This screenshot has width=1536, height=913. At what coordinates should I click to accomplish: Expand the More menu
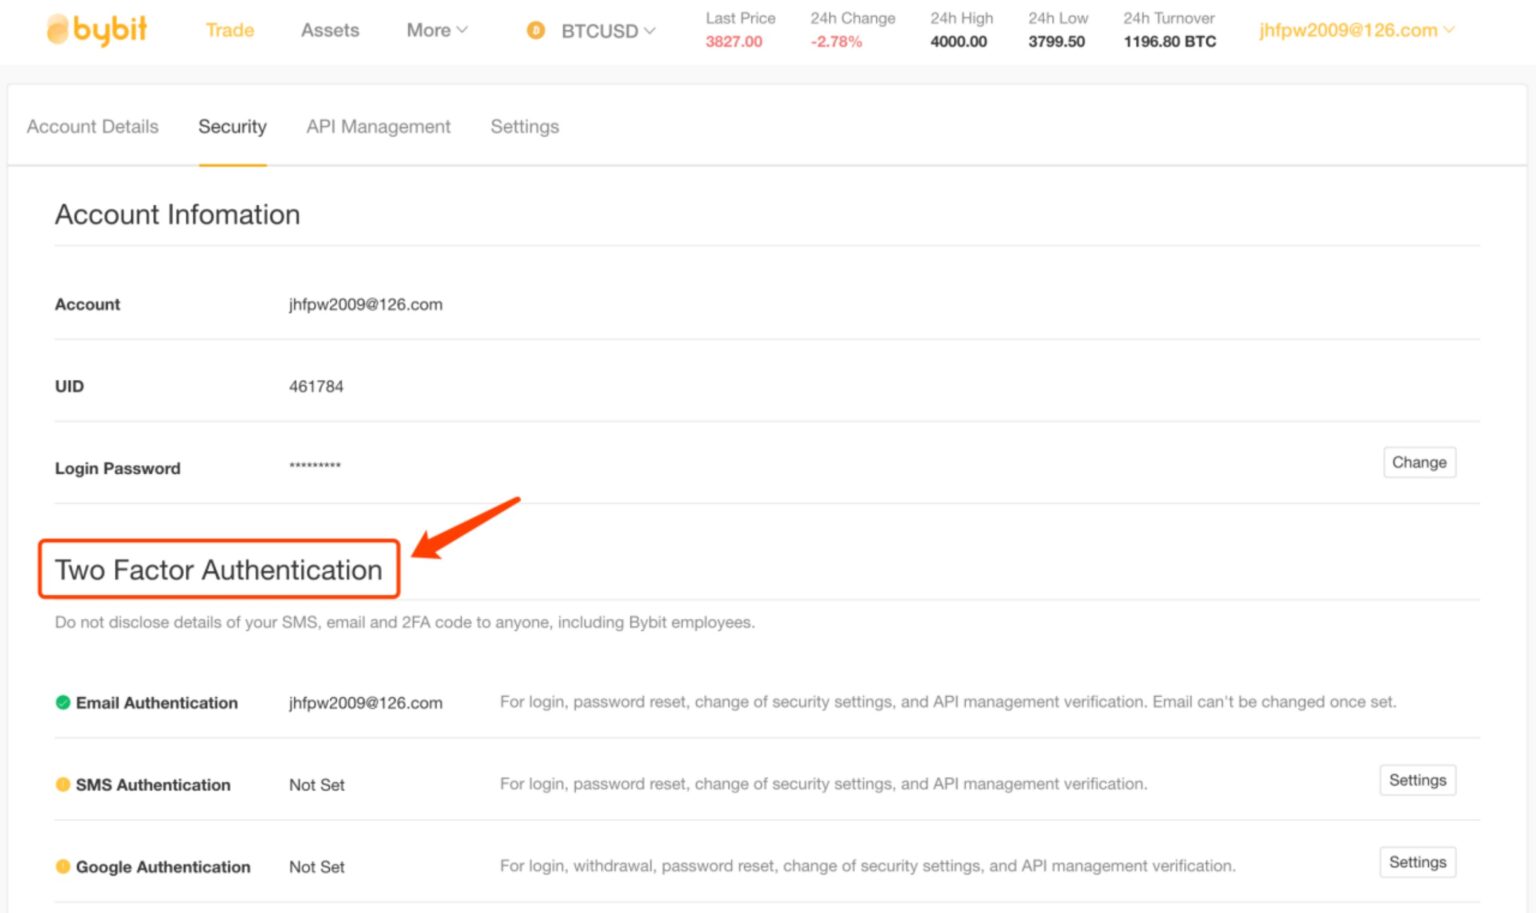(436, 30)
